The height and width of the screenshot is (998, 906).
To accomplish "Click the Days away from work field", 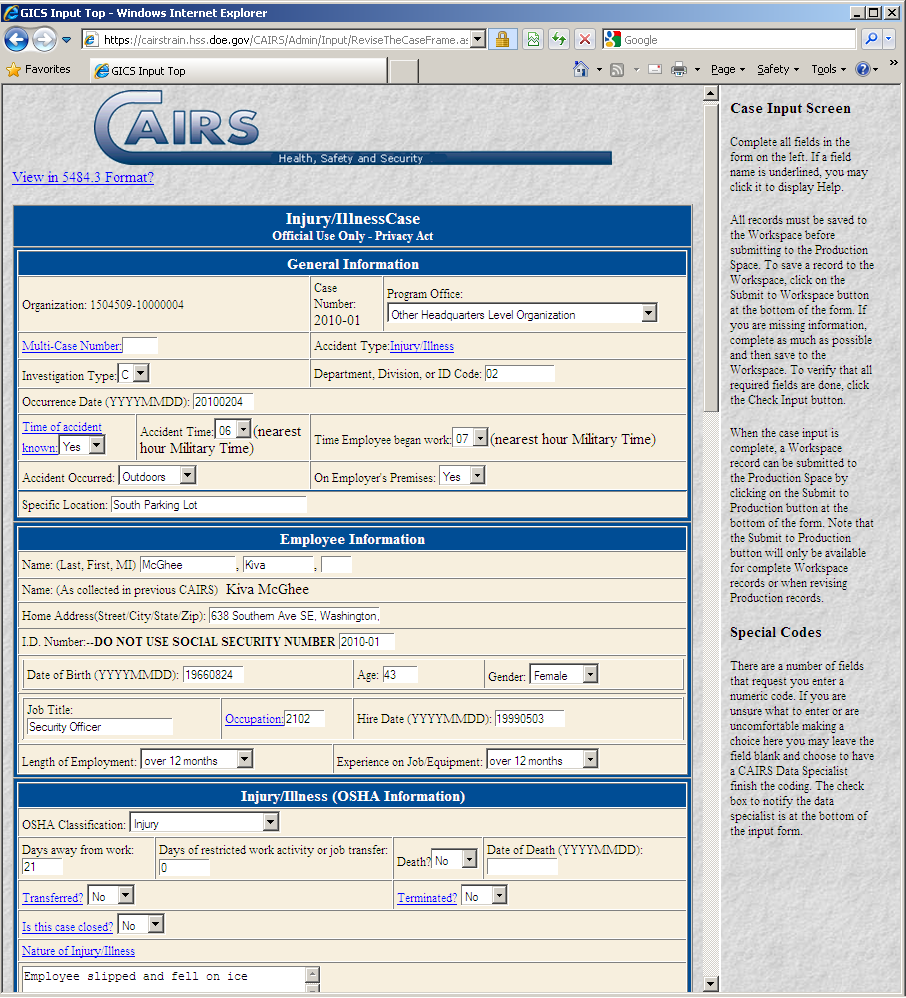I will pyautogui.click(x=42, y=867).
